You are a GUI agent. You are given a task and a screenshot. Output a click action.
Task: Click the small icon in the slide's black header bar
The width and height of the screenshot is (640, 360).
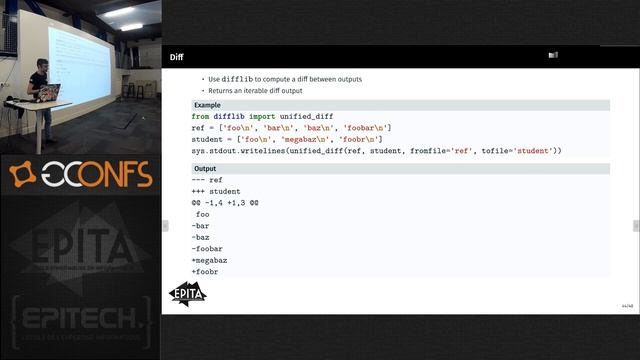point(553,55)
